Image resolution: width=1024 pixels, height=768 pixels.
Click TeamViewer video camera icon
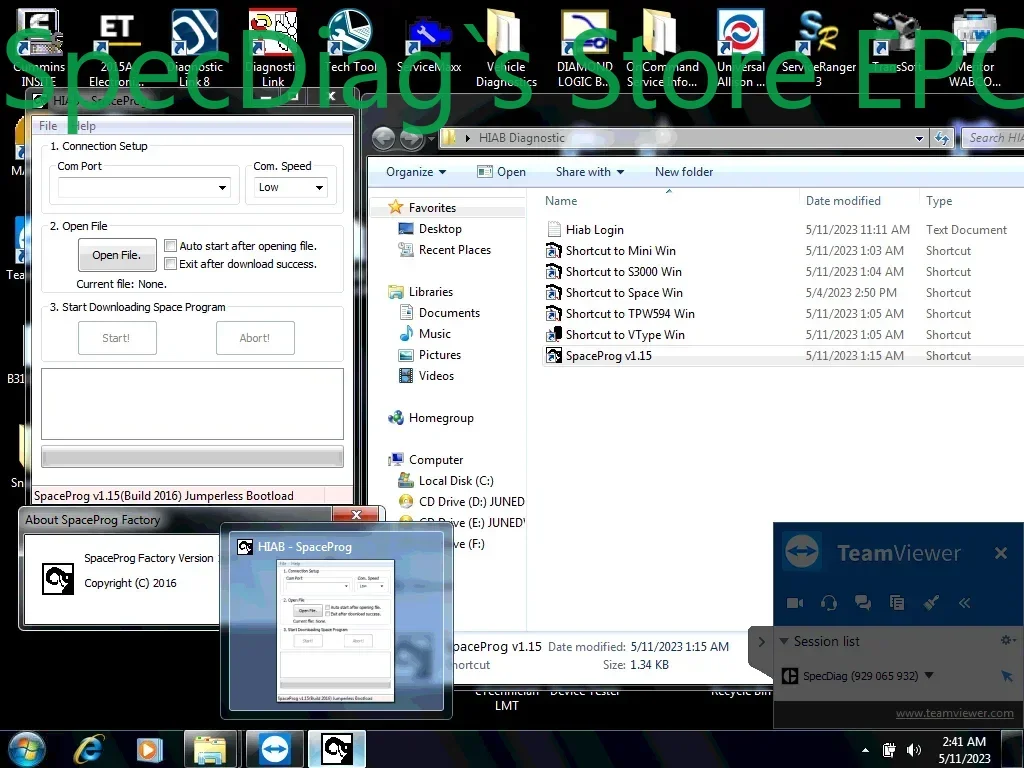(795, 603)
